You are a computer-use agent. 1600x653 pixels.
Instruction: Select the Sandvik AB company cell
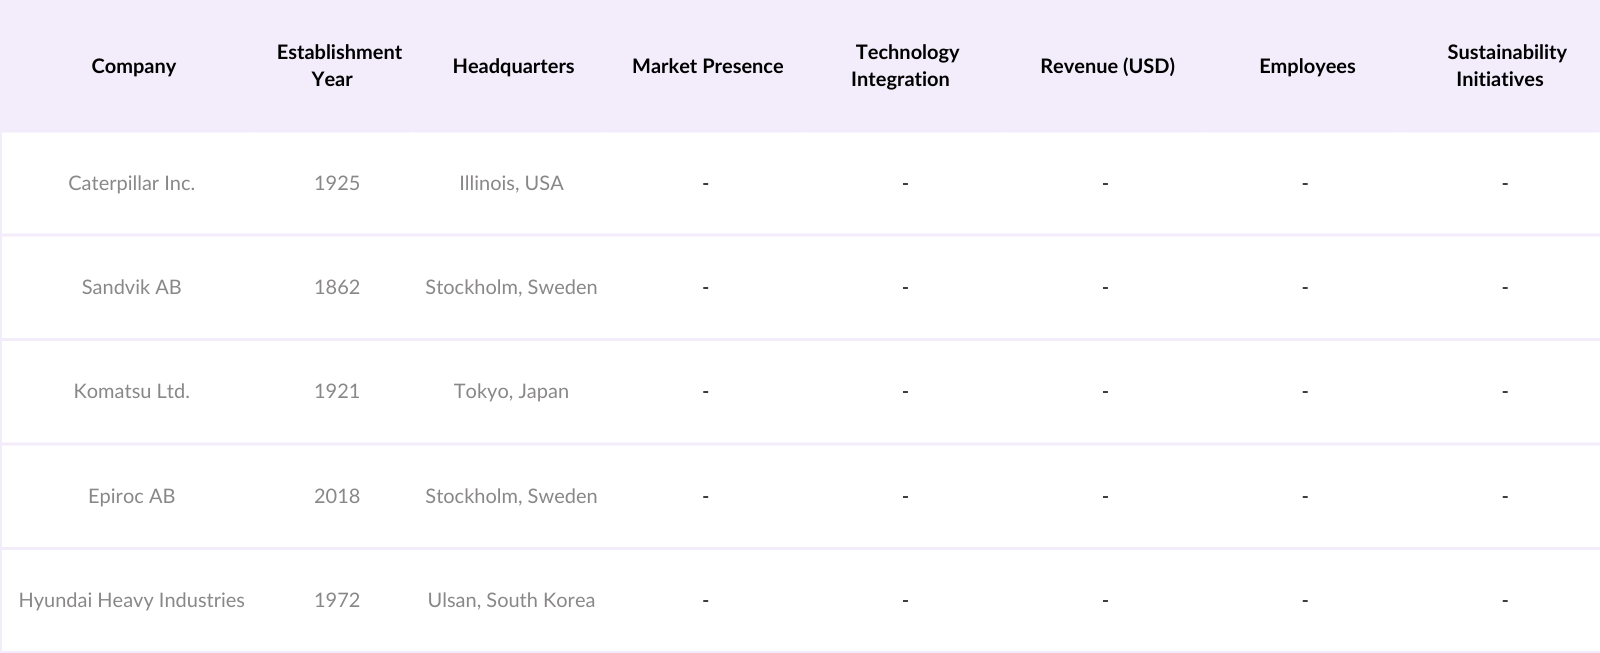coord(132,287)
